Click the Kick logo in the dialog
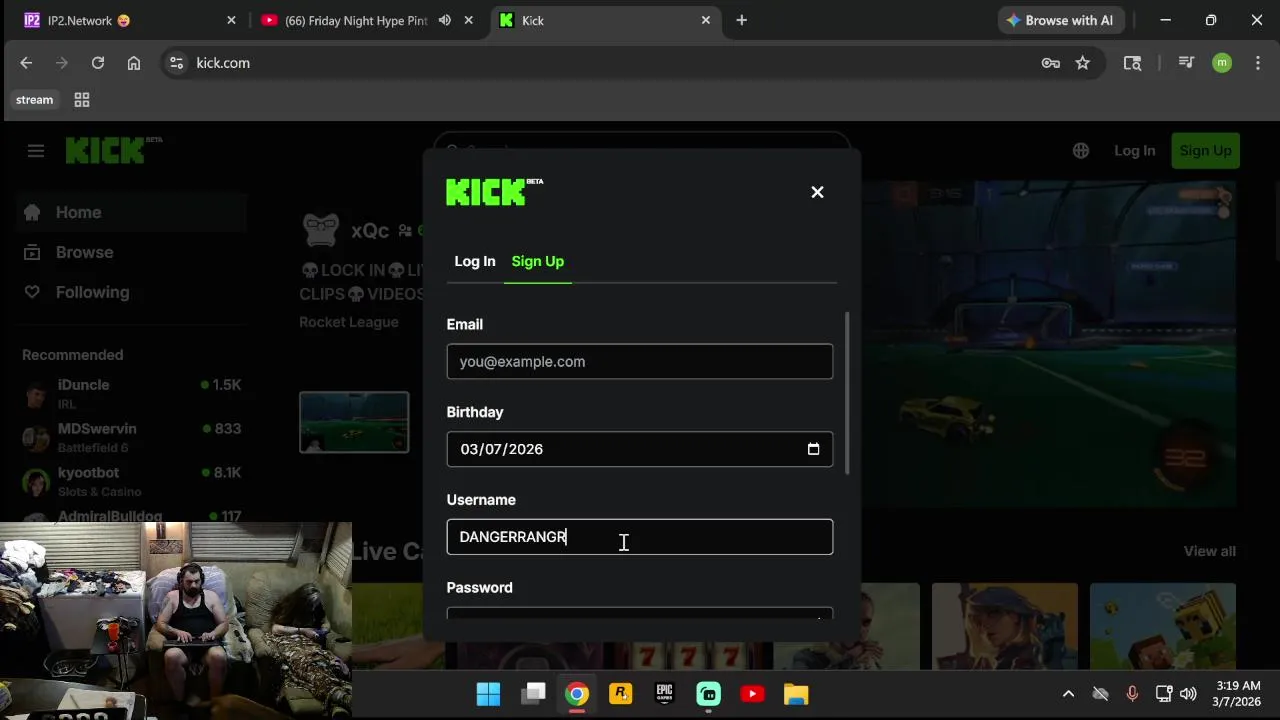1280x720 pixels. coord(494,192)
